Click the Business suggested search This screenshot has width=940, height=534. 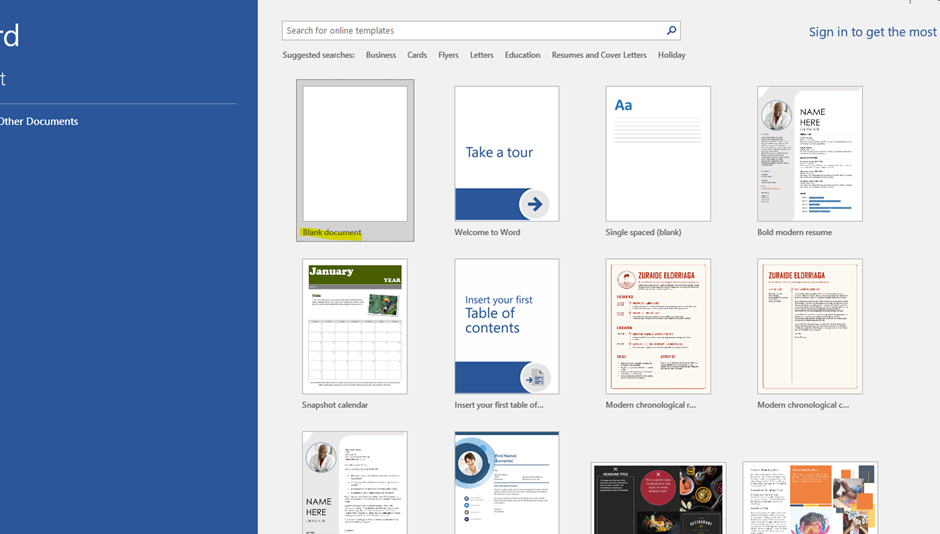pos(381,55)
